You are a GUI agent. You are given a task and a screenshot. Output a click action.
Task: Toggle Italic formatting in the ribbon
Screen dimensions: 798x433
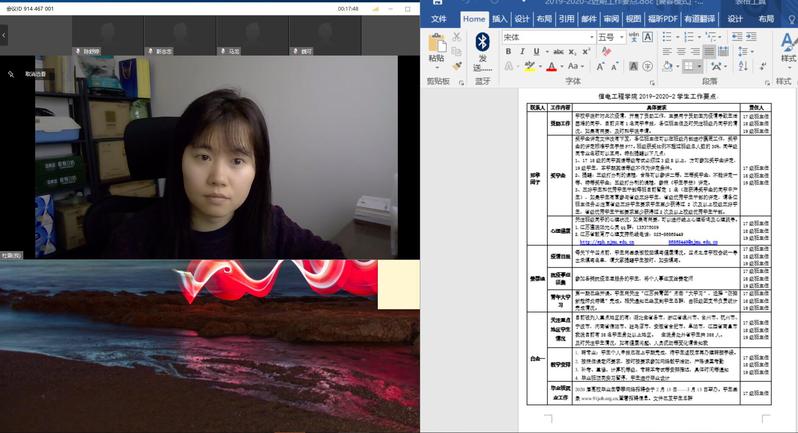click(x=522, y=52)
